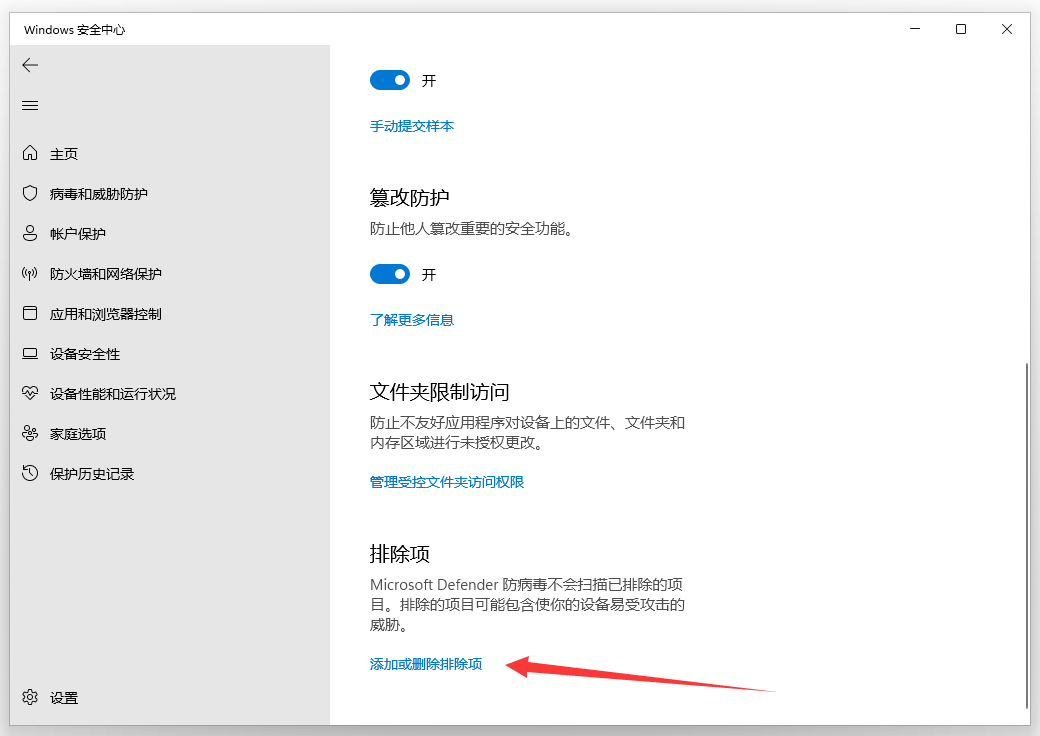点击汉堡菜单按钮展开导航栏
Viewport: 1040px width, 736px height.
pyautogui.click(x=30, y=105)
